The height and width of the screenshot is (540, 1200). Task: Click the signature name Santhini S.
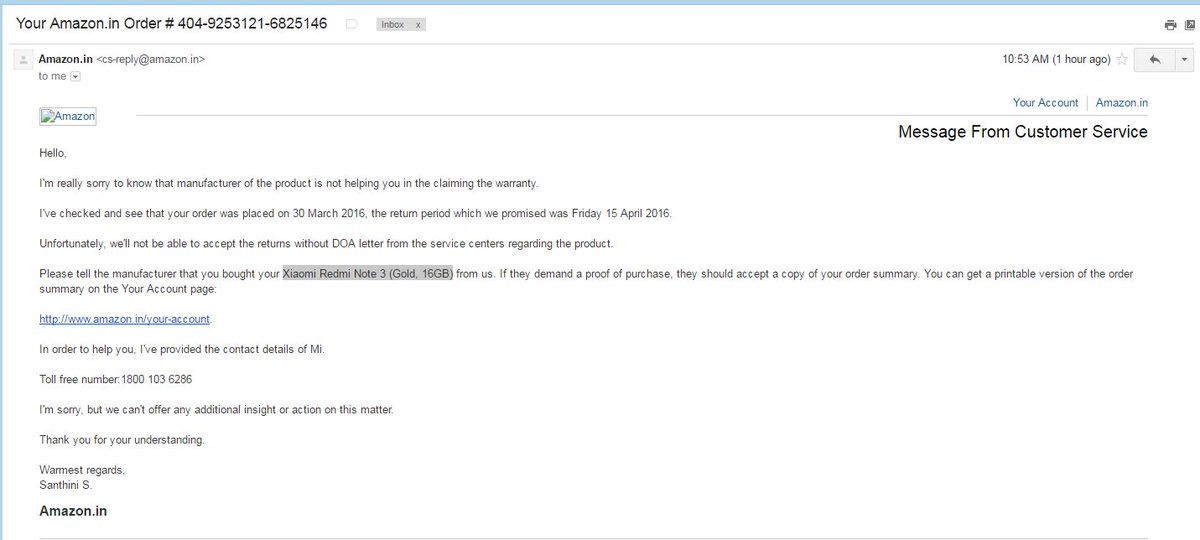coord(68,485)
